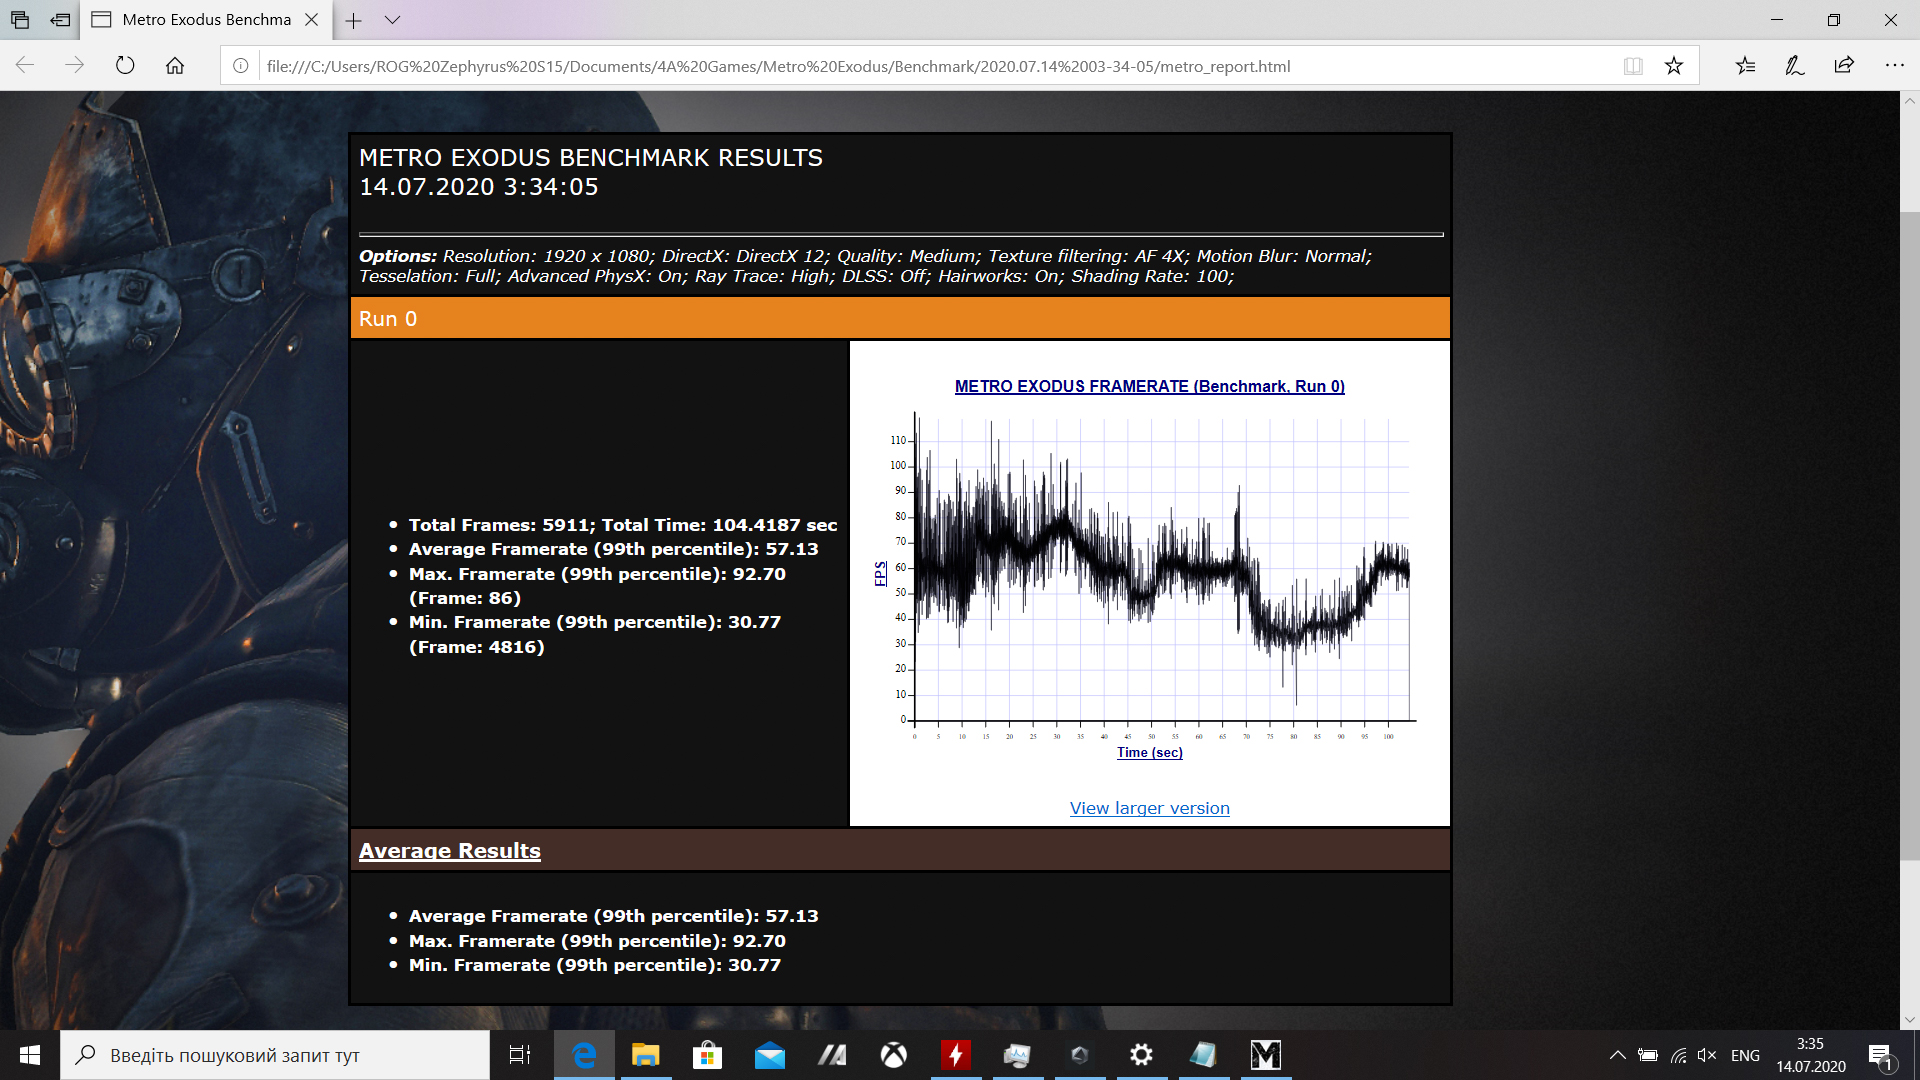This screenshot has width=1920, height=1080.
Task: Open Edge Settings and more menu
Action: point(1894,66)
